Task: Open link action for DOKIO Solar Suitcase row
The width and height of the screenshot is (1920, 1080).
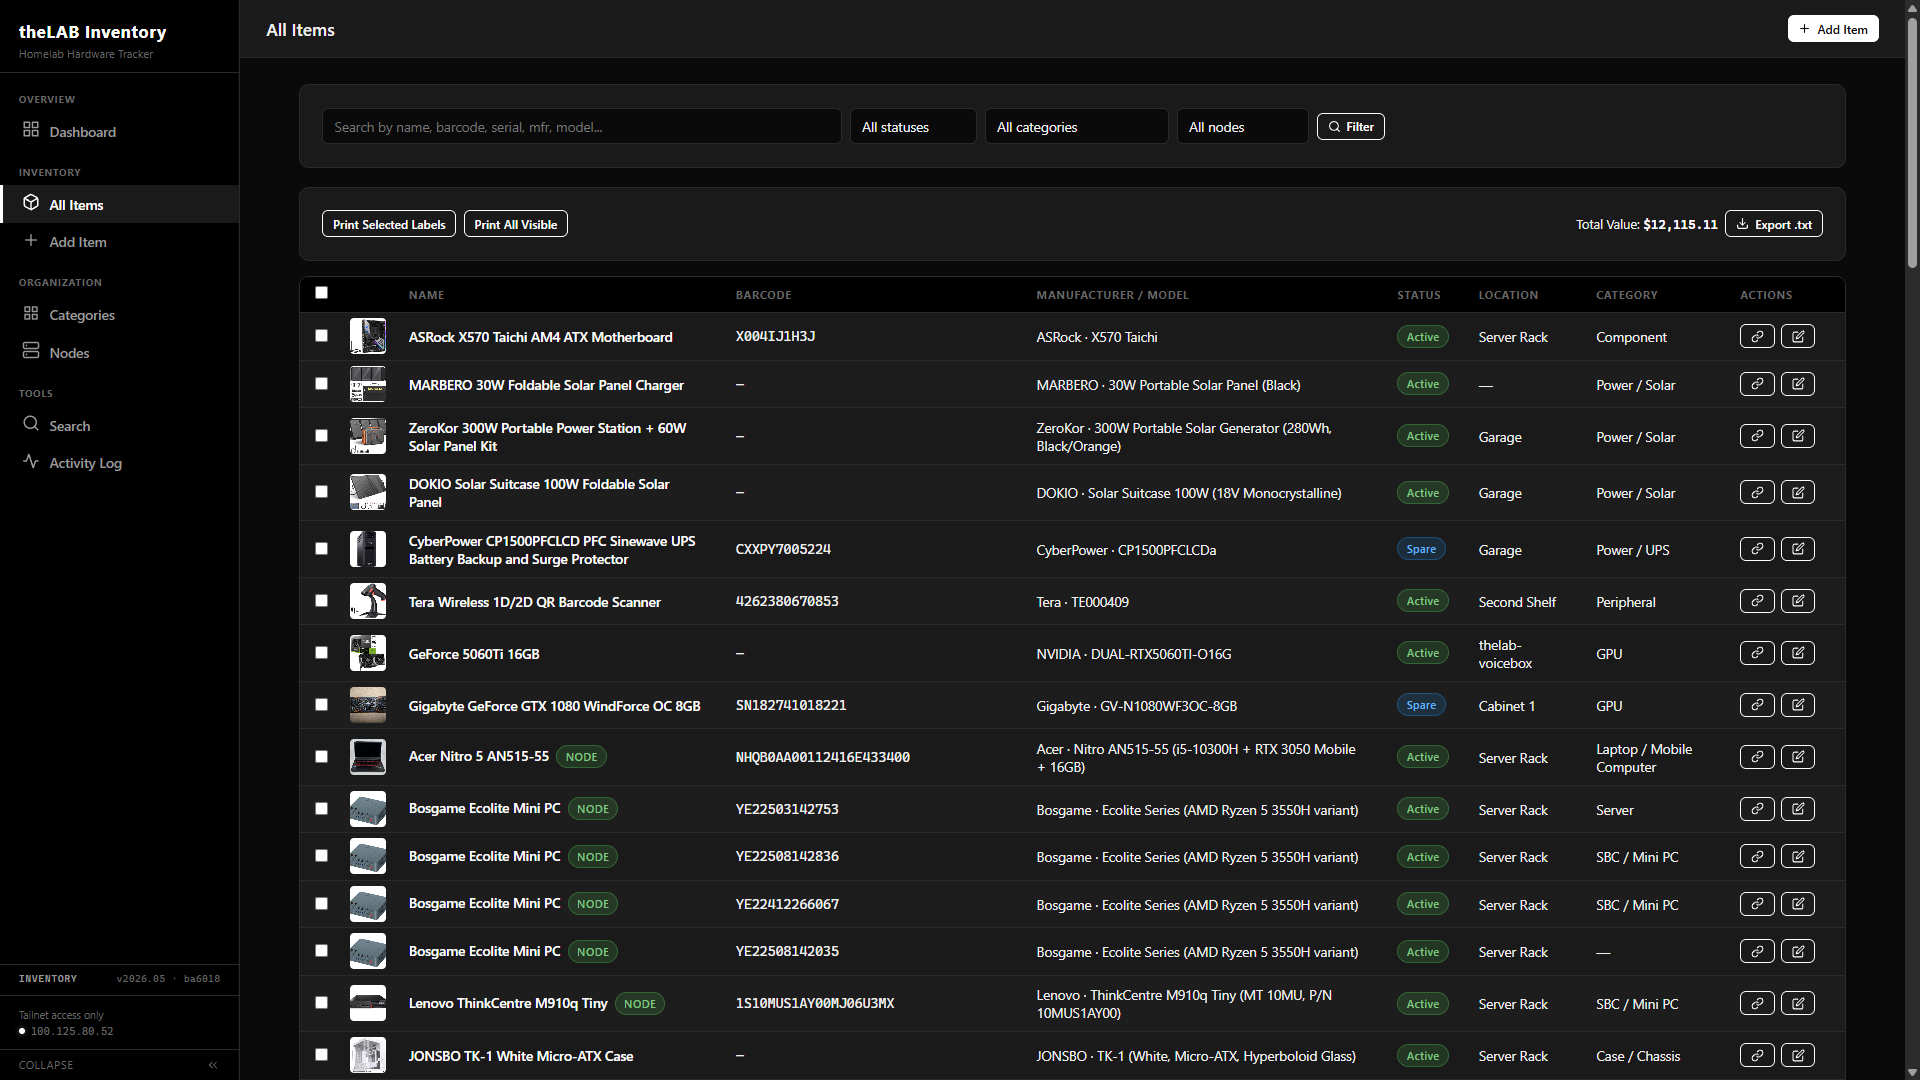Action: tap(1757, 492)
